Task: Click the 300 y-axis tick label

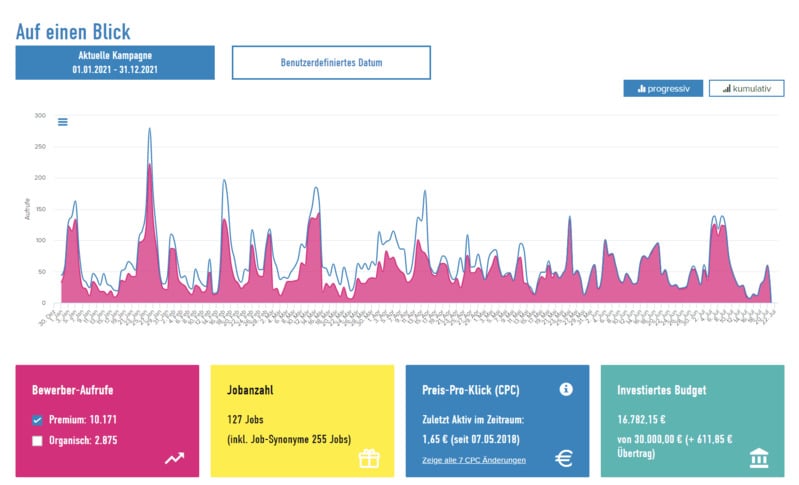Action: (x=40, y=116)
